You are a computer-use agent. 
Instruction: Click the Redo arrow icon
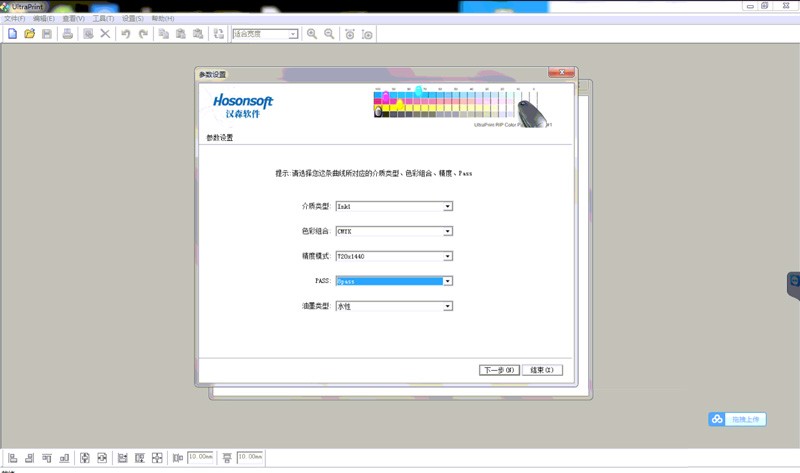click(143, 34)
